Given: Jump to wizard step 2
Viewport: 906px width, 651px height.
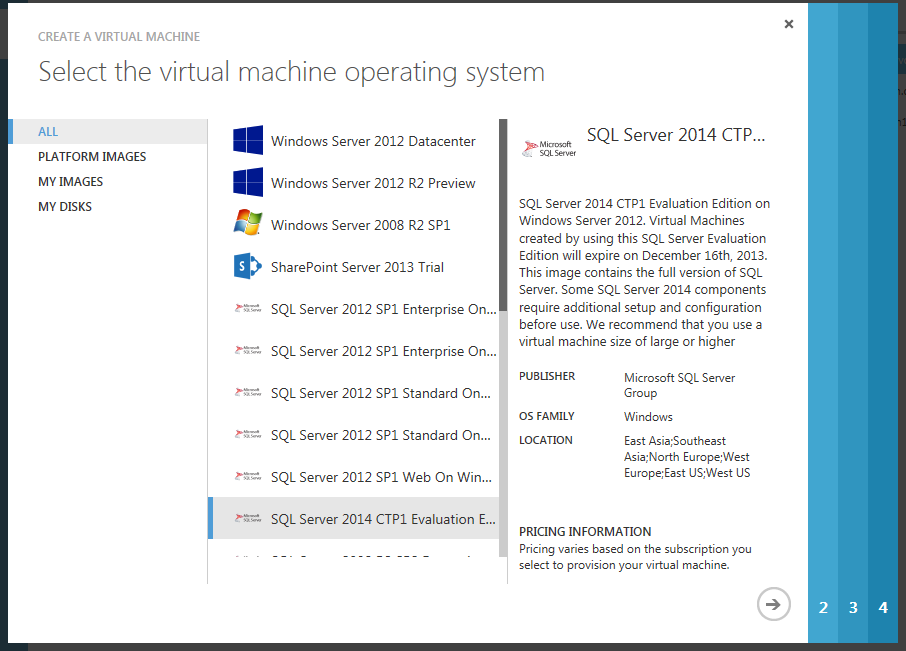Looking at the screenshot, I should [x=823, y=607].
